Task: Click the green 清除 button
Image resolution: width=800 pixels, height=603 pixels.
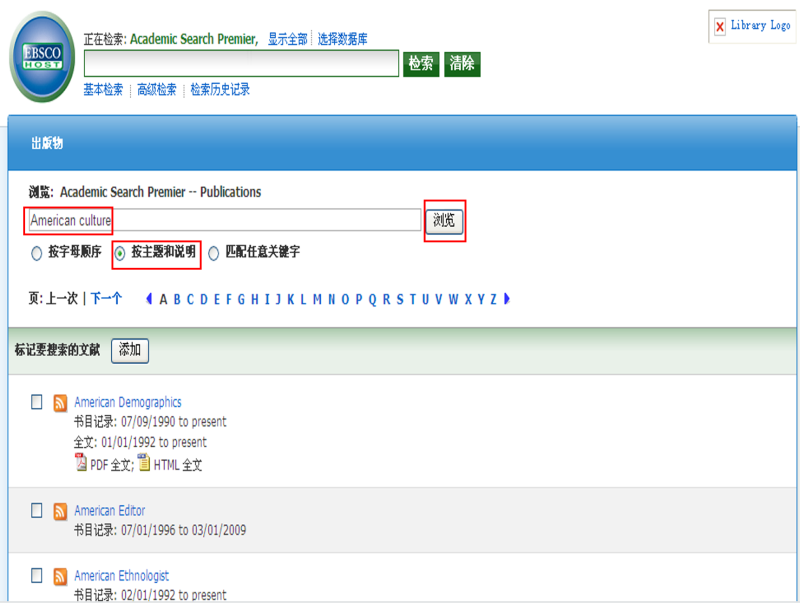Action: [x=462, y=64]
